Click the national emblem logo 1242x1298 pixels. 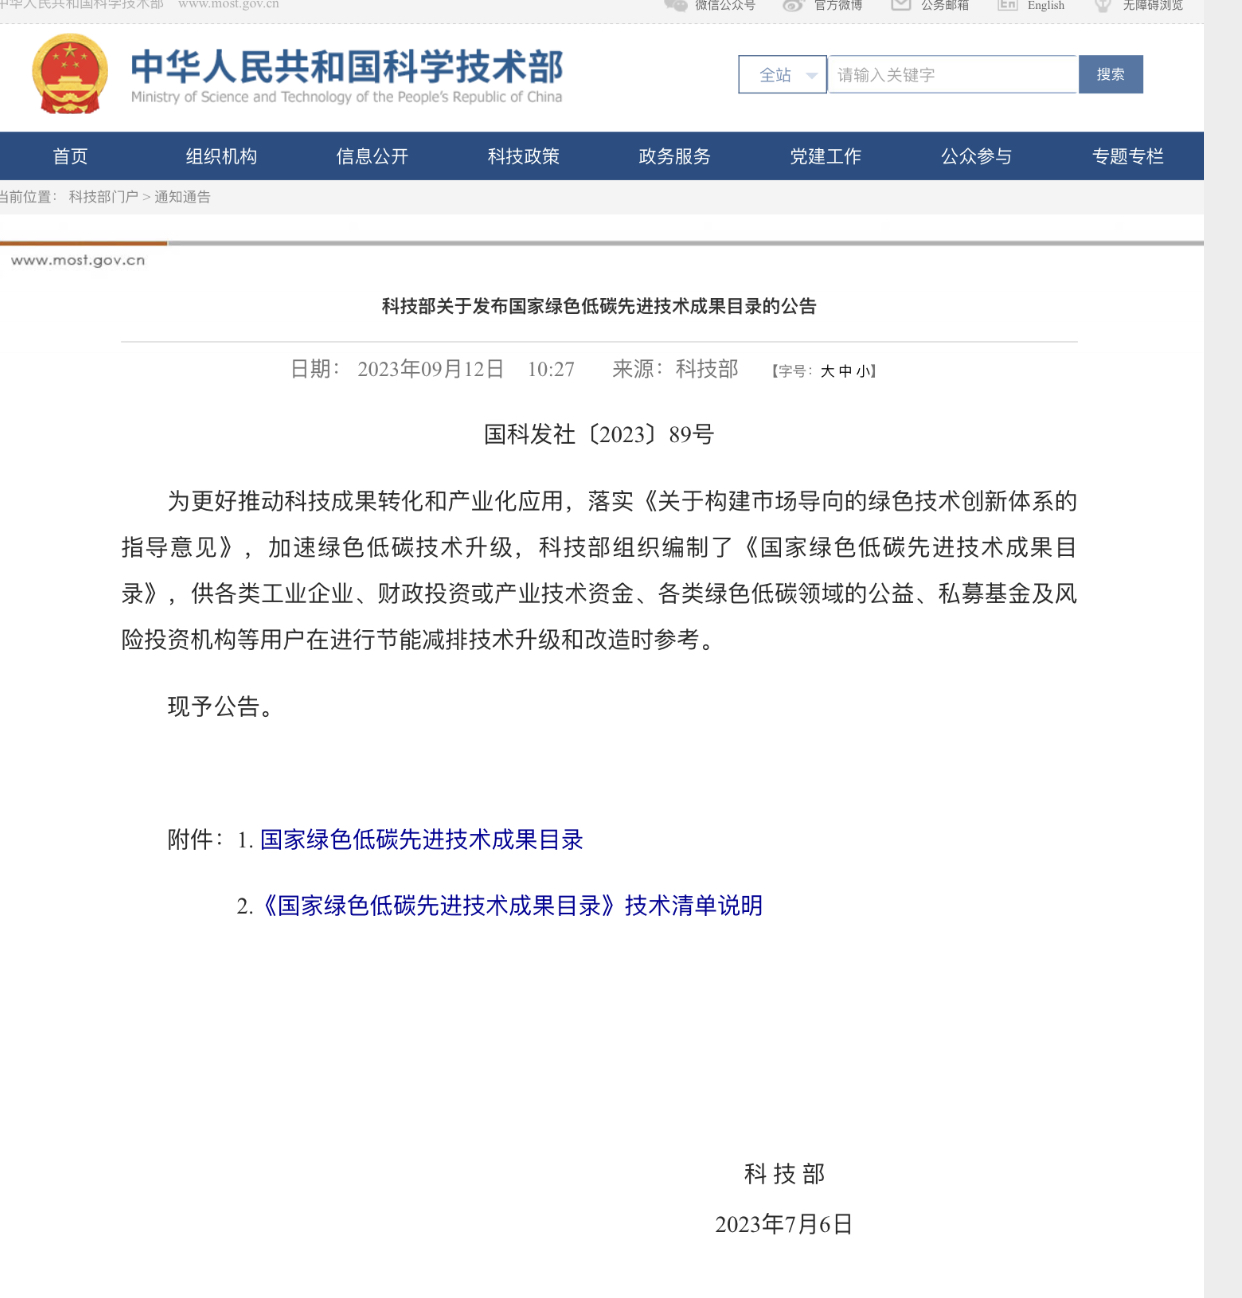pyautogui.click(x=70, y=74)
